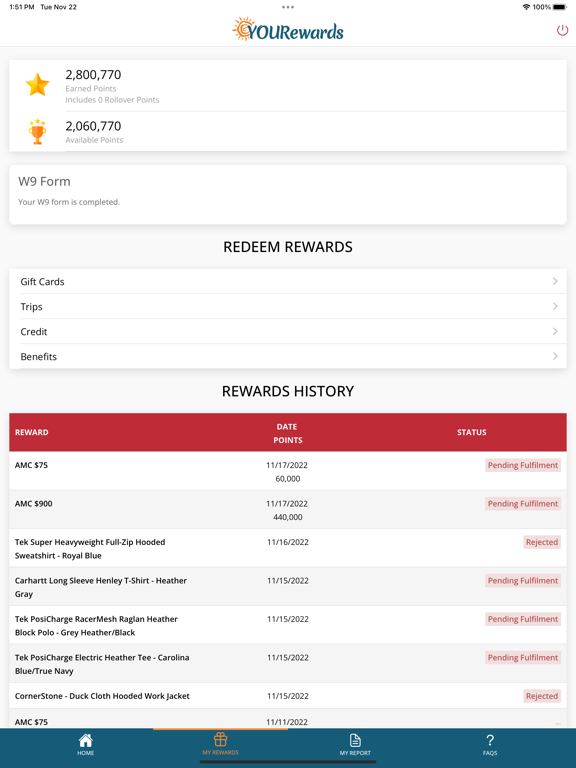Tap the trophy available points icon
The width and height of the screenshot is (576, 768).
click(x=37, y=131)
